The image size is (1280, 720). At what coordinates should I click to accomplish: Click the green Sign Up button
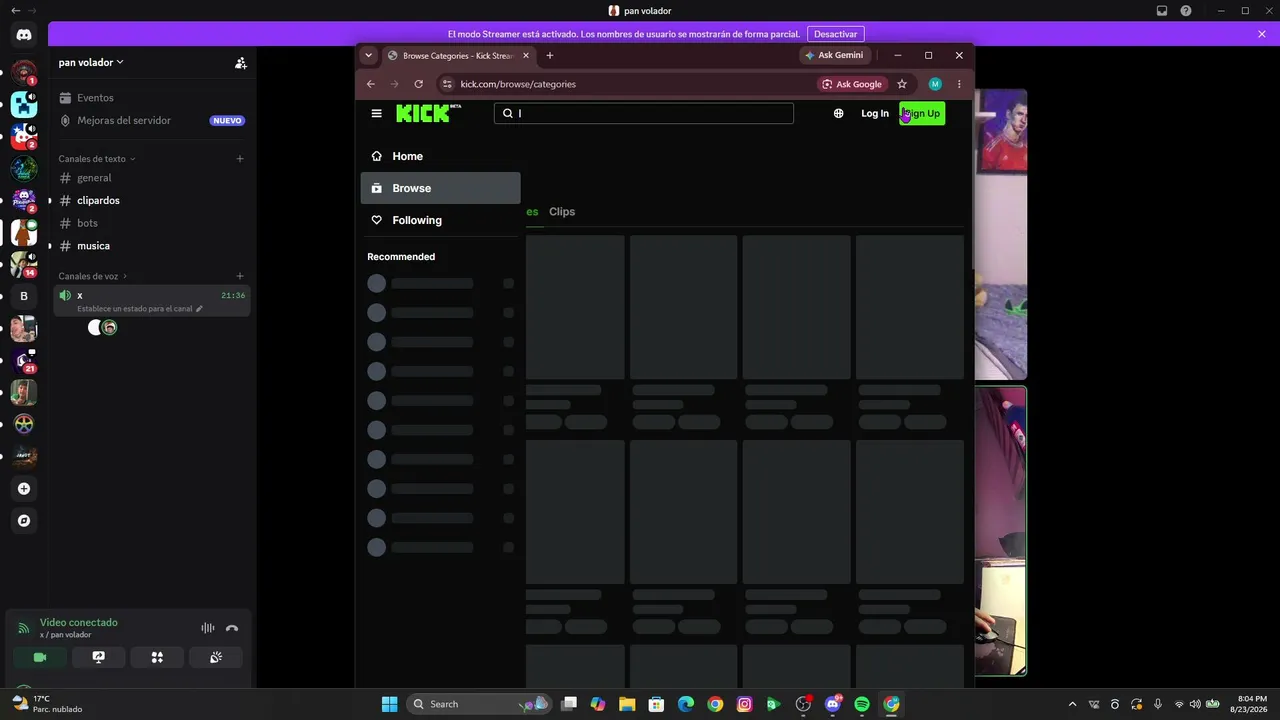pyautogui.click(x=922, y=114)
